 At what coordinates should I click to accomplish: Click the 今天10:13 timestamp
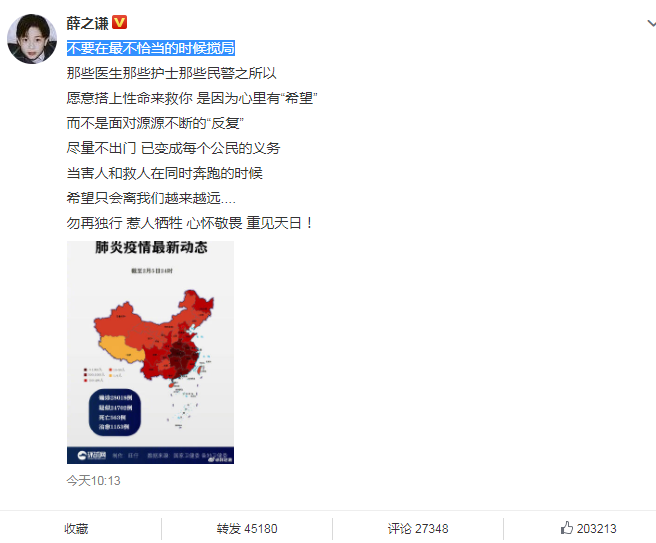pyautogui.click(x=93, y=481)
